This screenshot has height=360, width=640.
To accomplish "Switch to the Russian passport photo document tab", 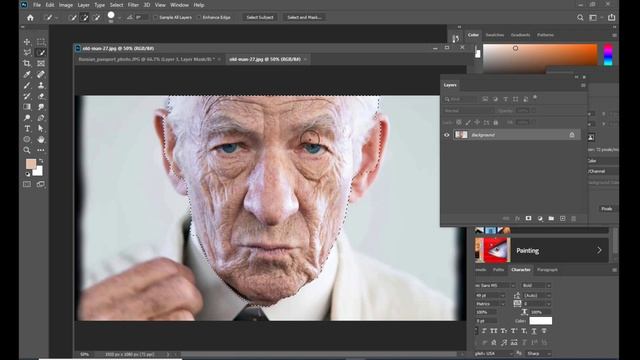I will tap(147, 60).
